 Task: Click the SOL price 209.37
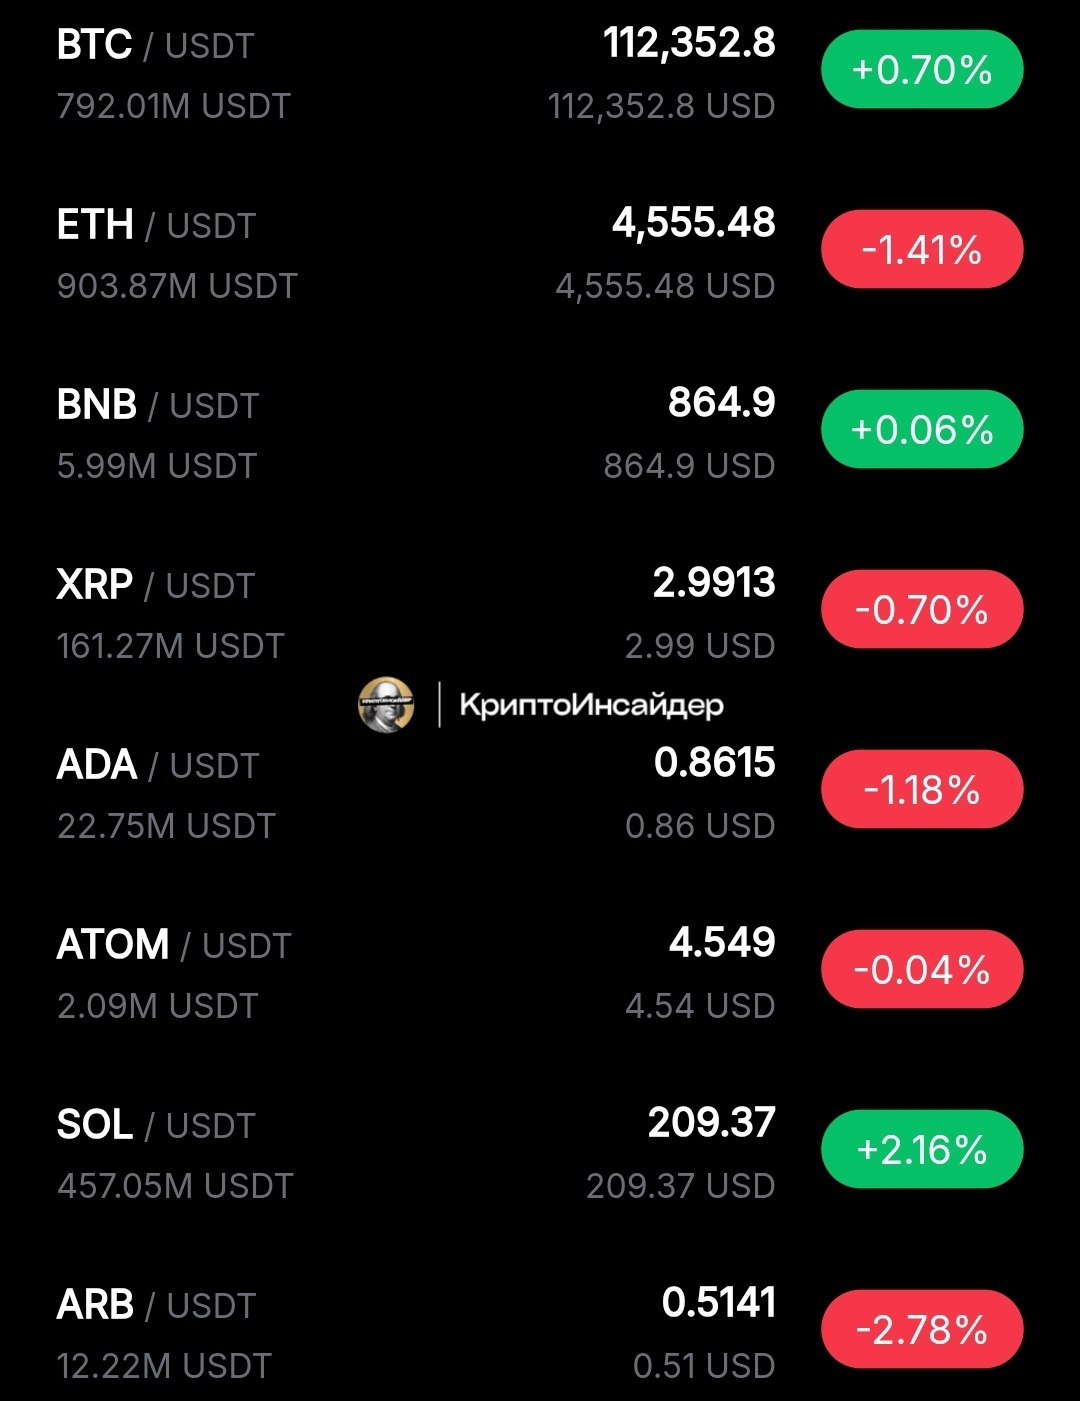pos(711,1123)
